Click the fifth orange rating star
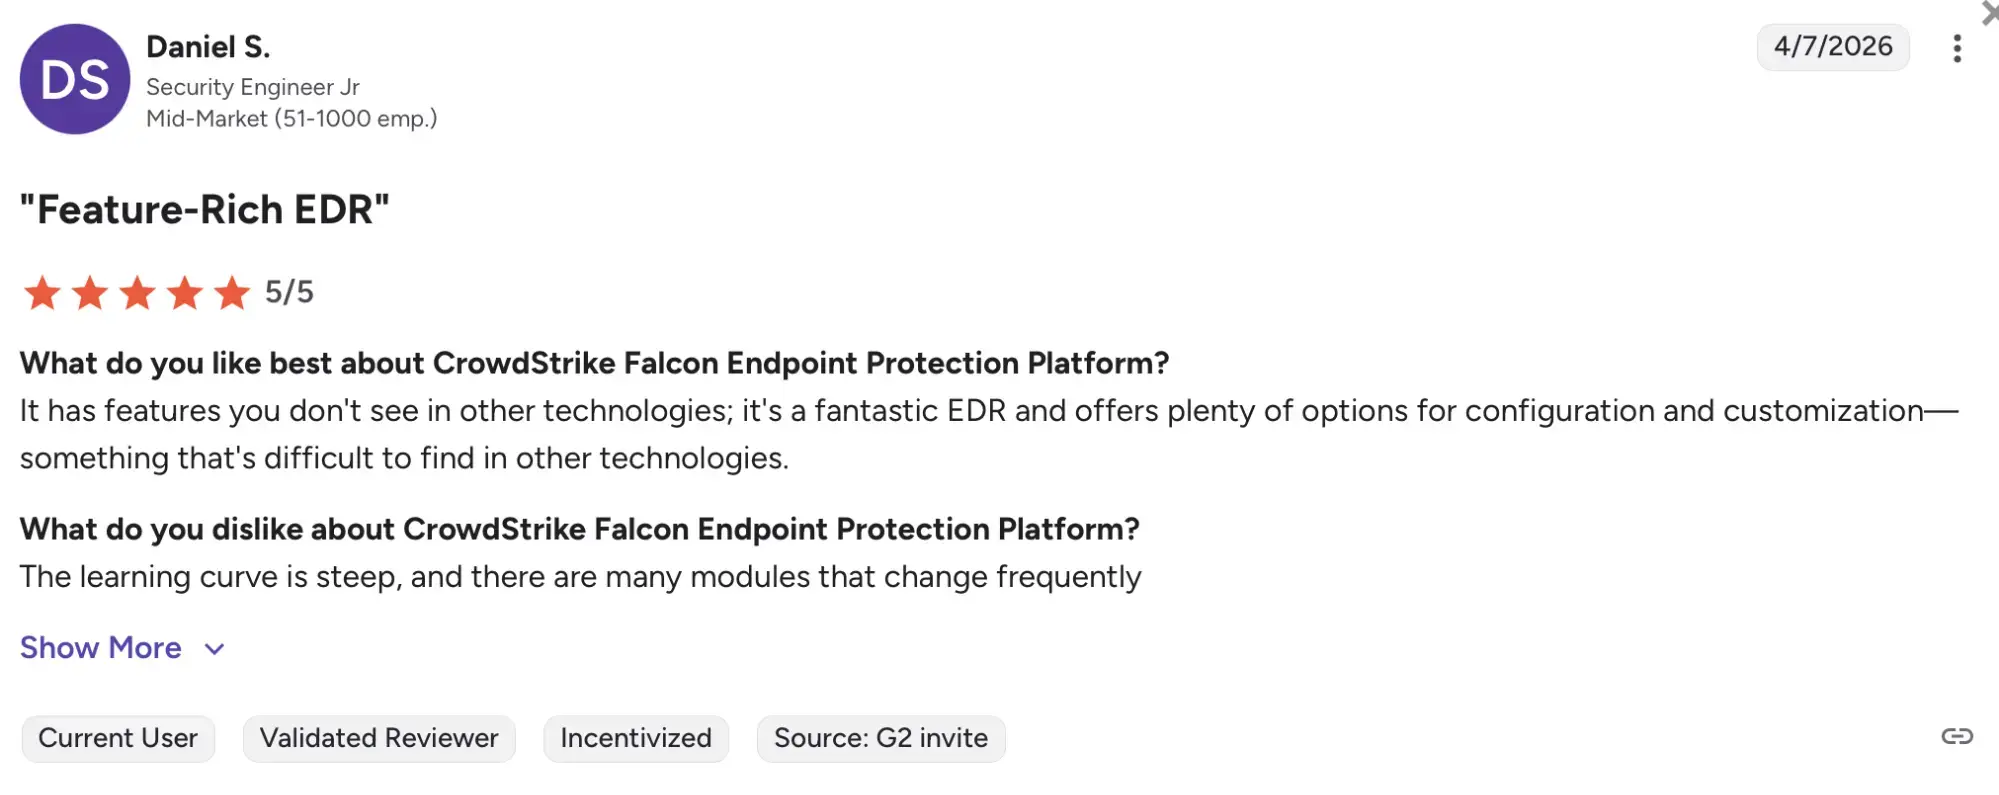 click(232, 293)
